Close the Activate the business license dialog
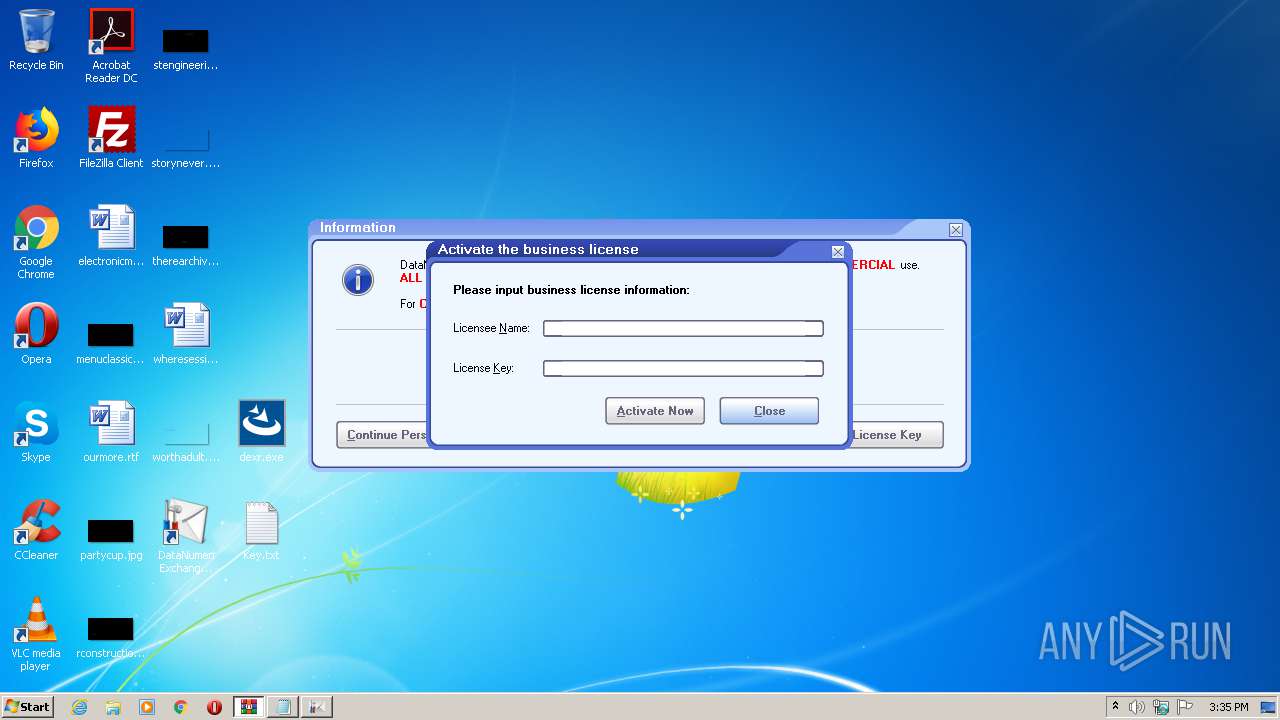 [x=838, y=252]
